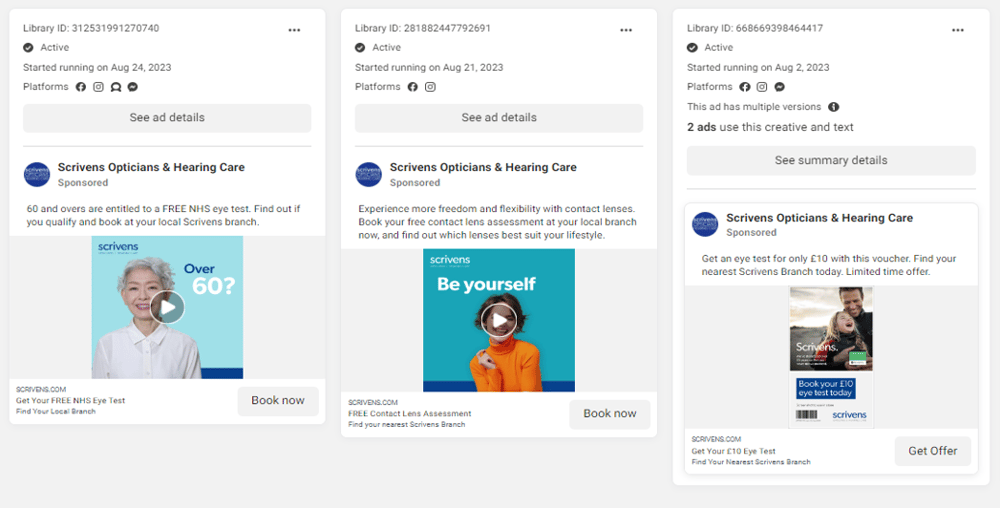The height and width of the screenshot is (508, 1000).
Task: Click the Scrivens profile logo on the NHS eye test ad
Action: tap(37, 175)
